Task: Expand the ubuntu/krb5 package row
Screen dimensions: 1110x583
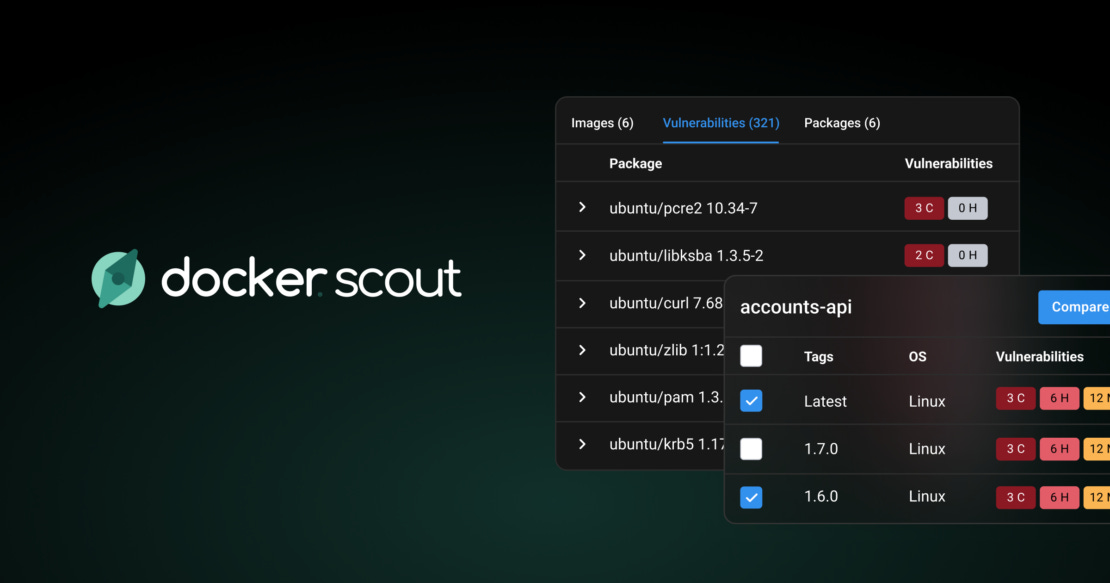Action: (x=584, y=444)
